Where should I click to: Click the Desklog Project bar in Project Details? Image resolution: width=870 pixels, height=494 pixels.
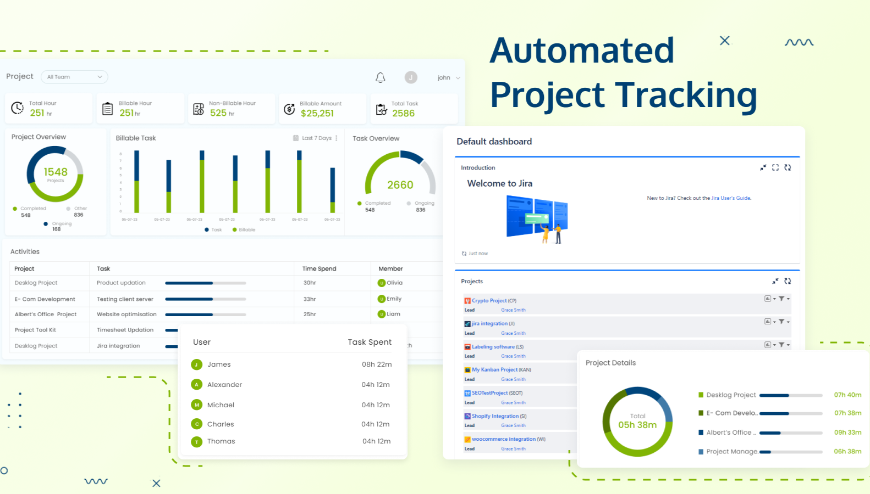[x=791, y=395]
